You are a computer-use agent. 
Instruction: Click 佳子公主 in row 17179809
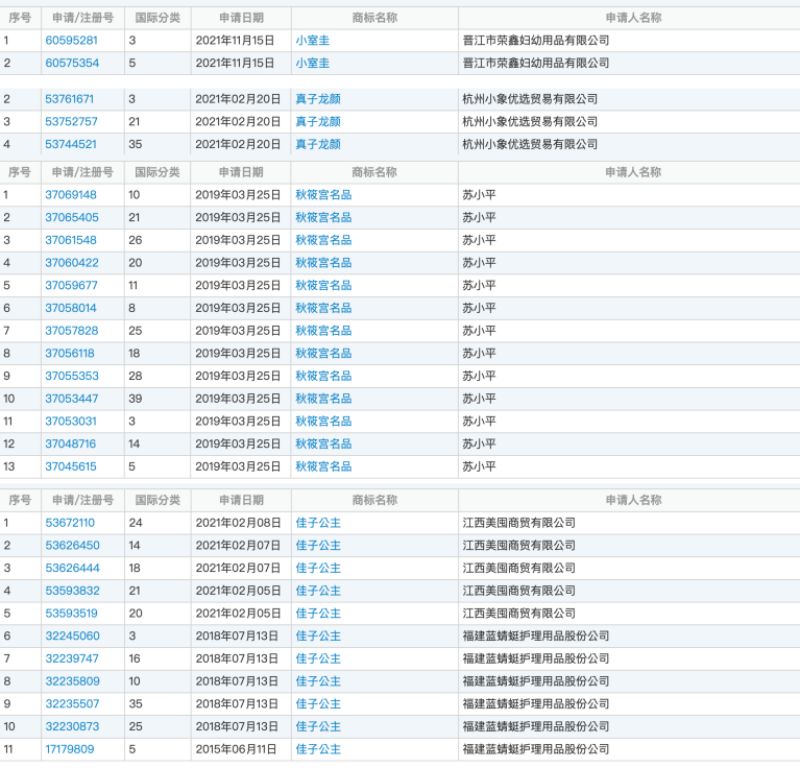tap(318, 749)
